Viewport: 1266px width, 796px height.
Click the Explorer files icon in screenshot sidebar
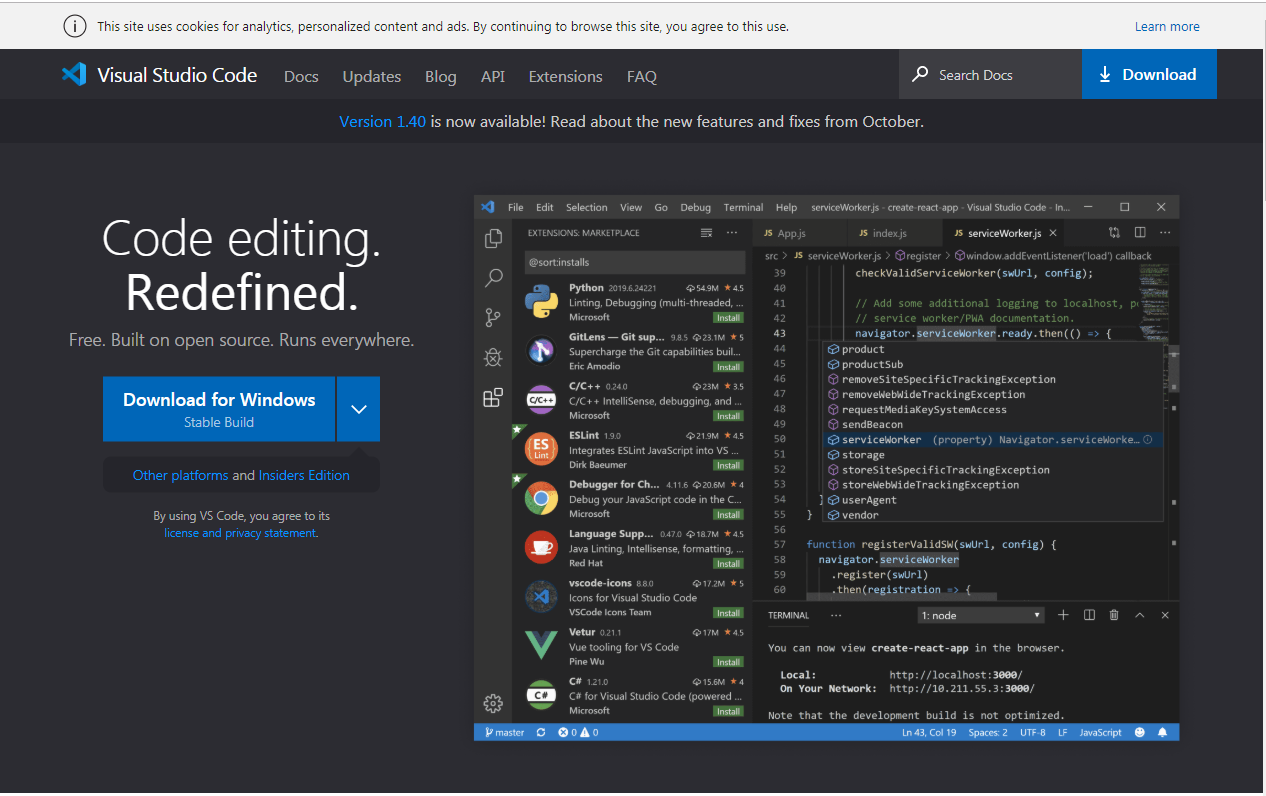(x=493, y=238)
